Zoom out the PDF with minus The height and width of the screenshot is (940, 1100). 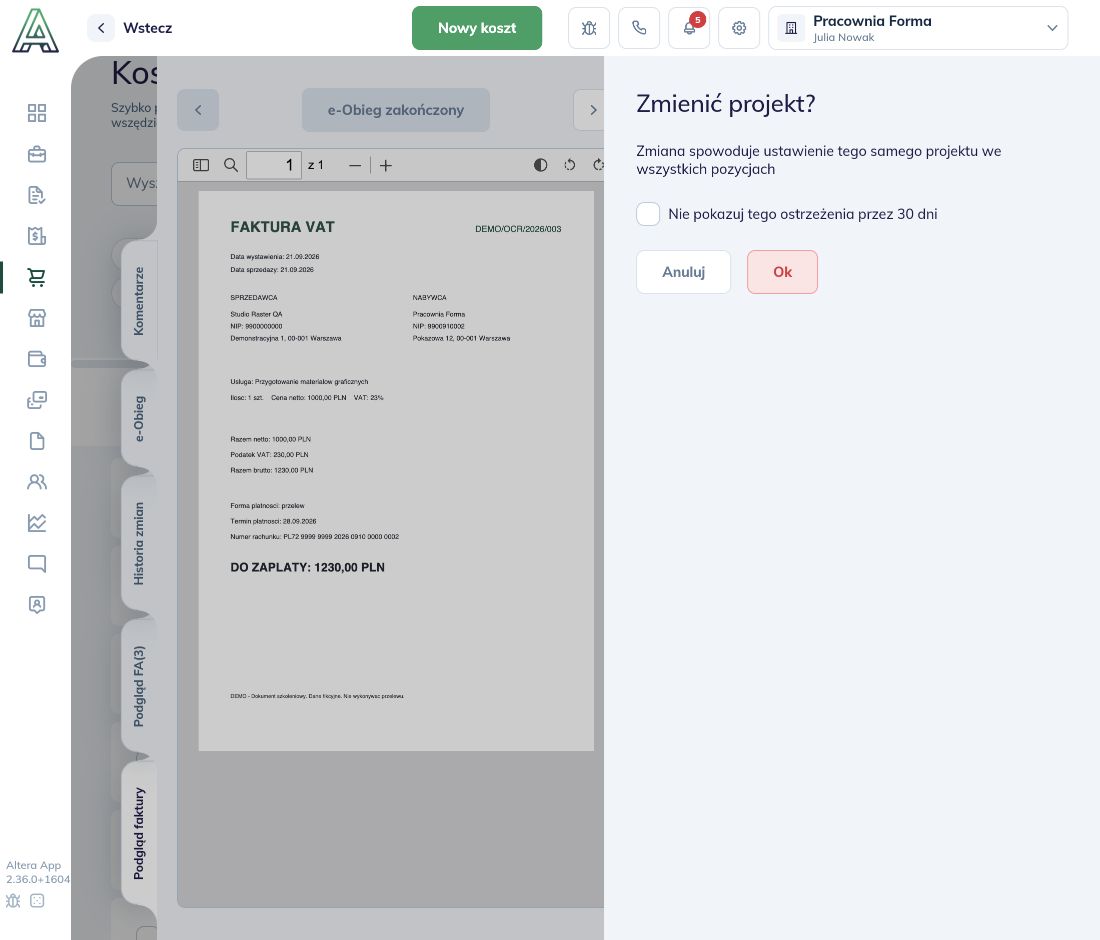[355, 166]
